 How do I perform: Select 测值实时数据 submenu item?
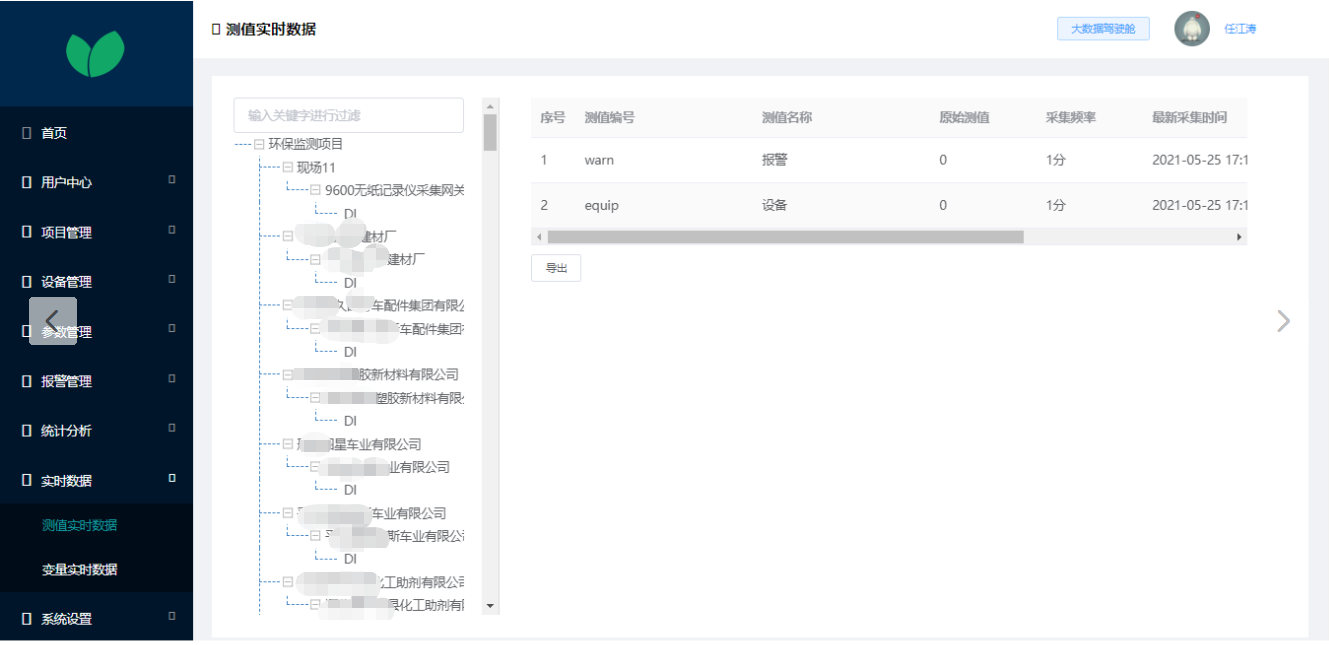[79, 525]
